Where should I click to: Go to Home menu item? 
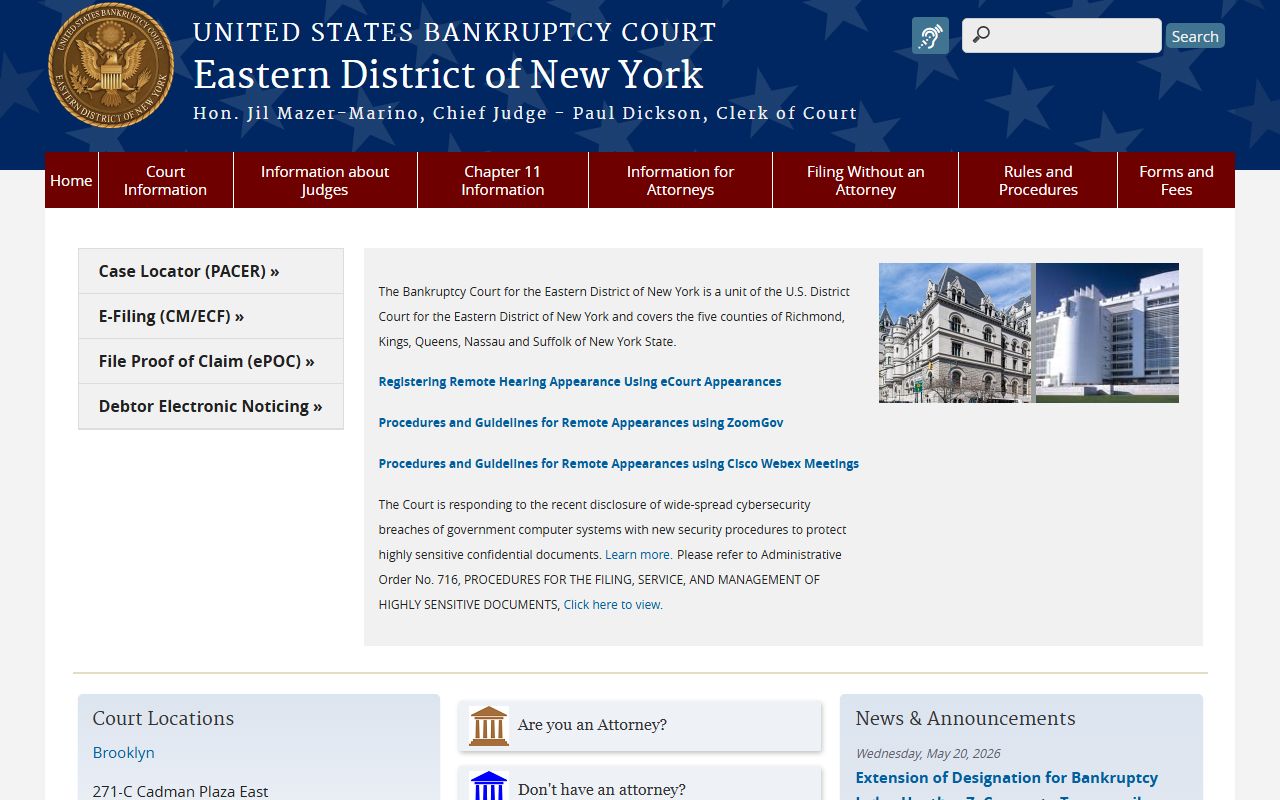[71, 180]
